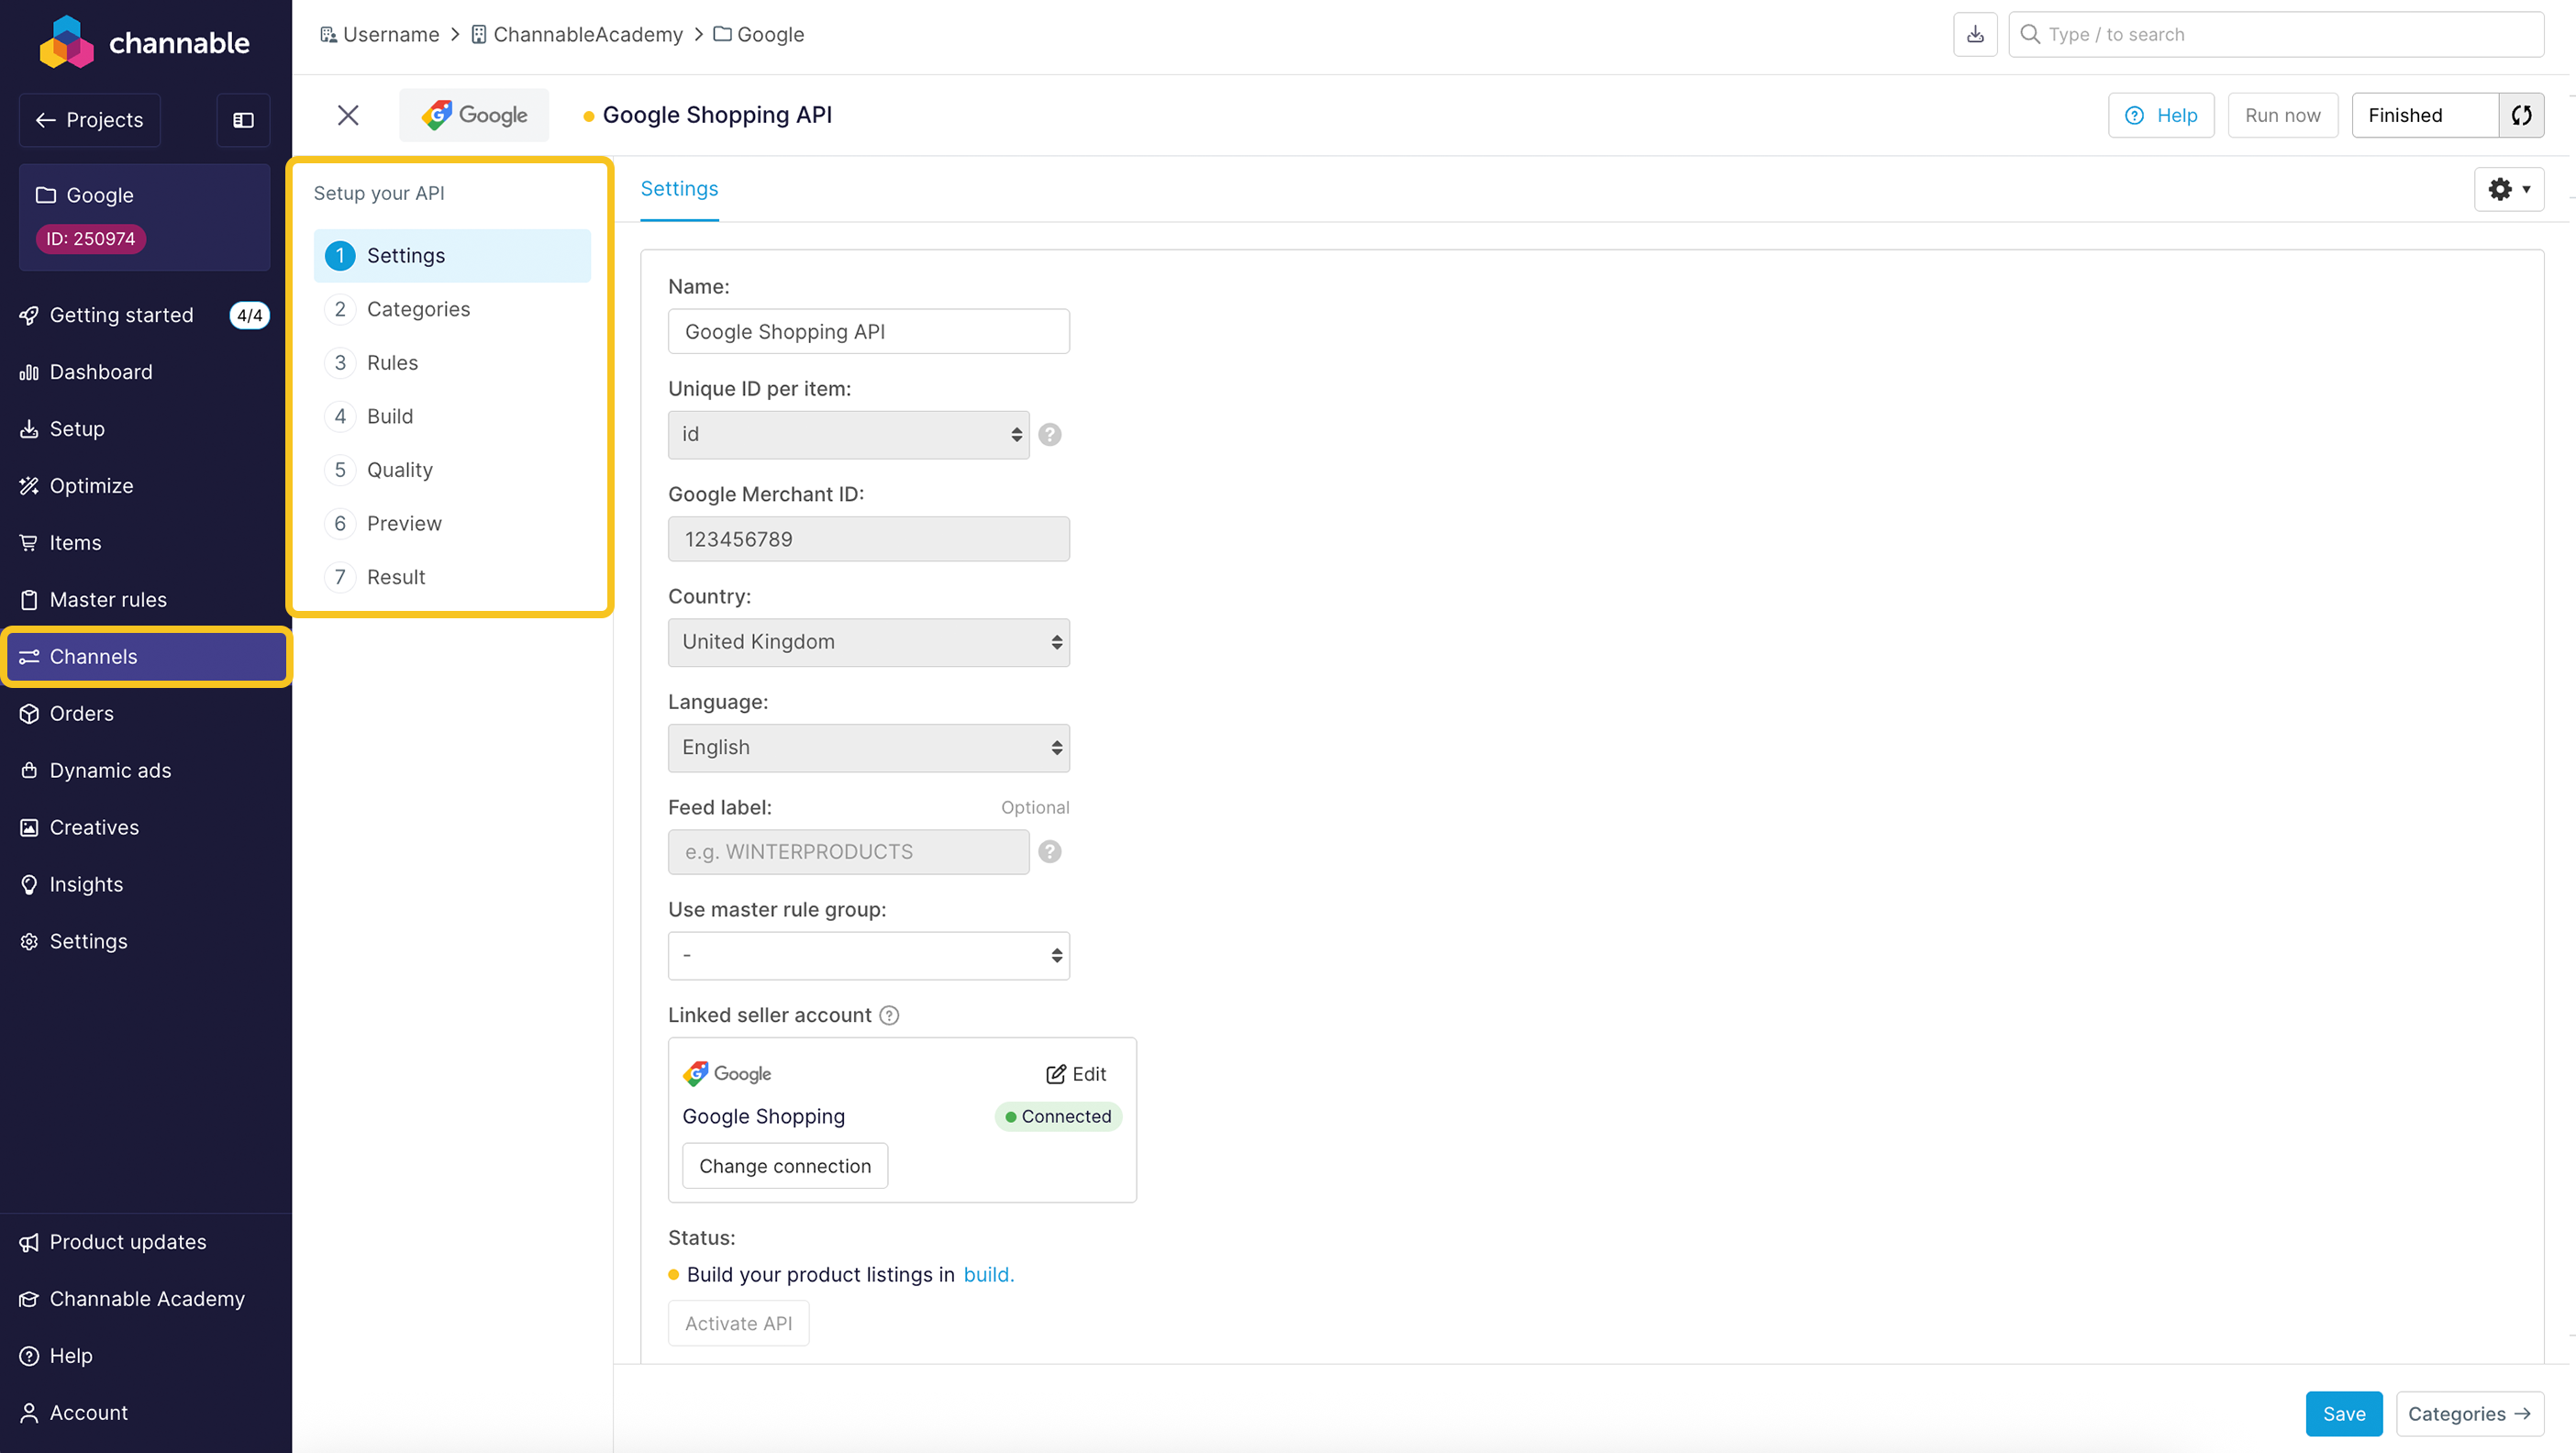Expand the Country dropdown showing United Kingdom
Screen dimensions: 2576x1453
tap(868, 642)
